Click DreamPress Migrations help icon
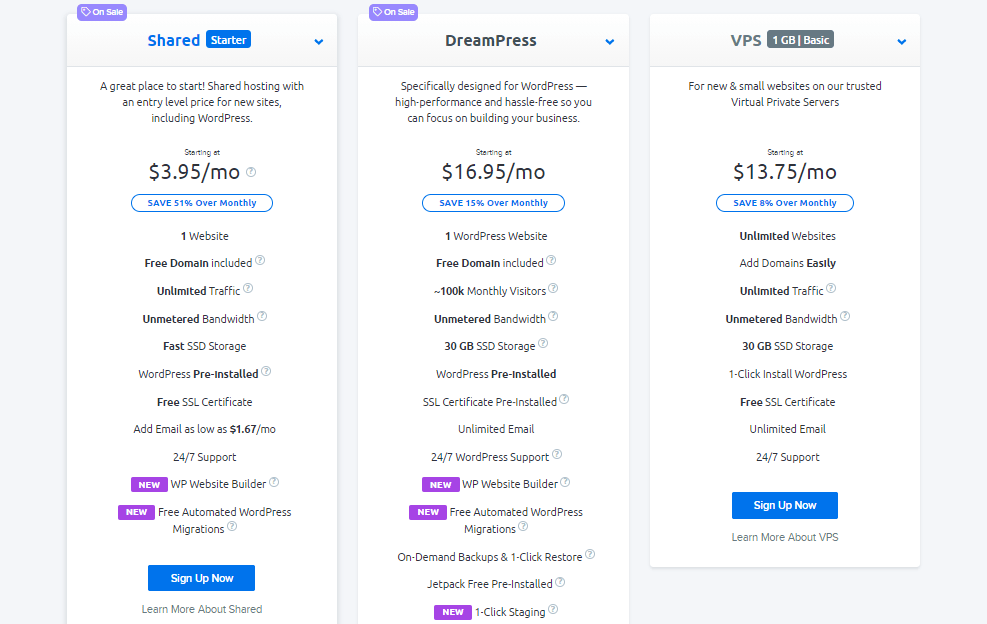Screen dimensions: 987x624 (x=523, y=526)
